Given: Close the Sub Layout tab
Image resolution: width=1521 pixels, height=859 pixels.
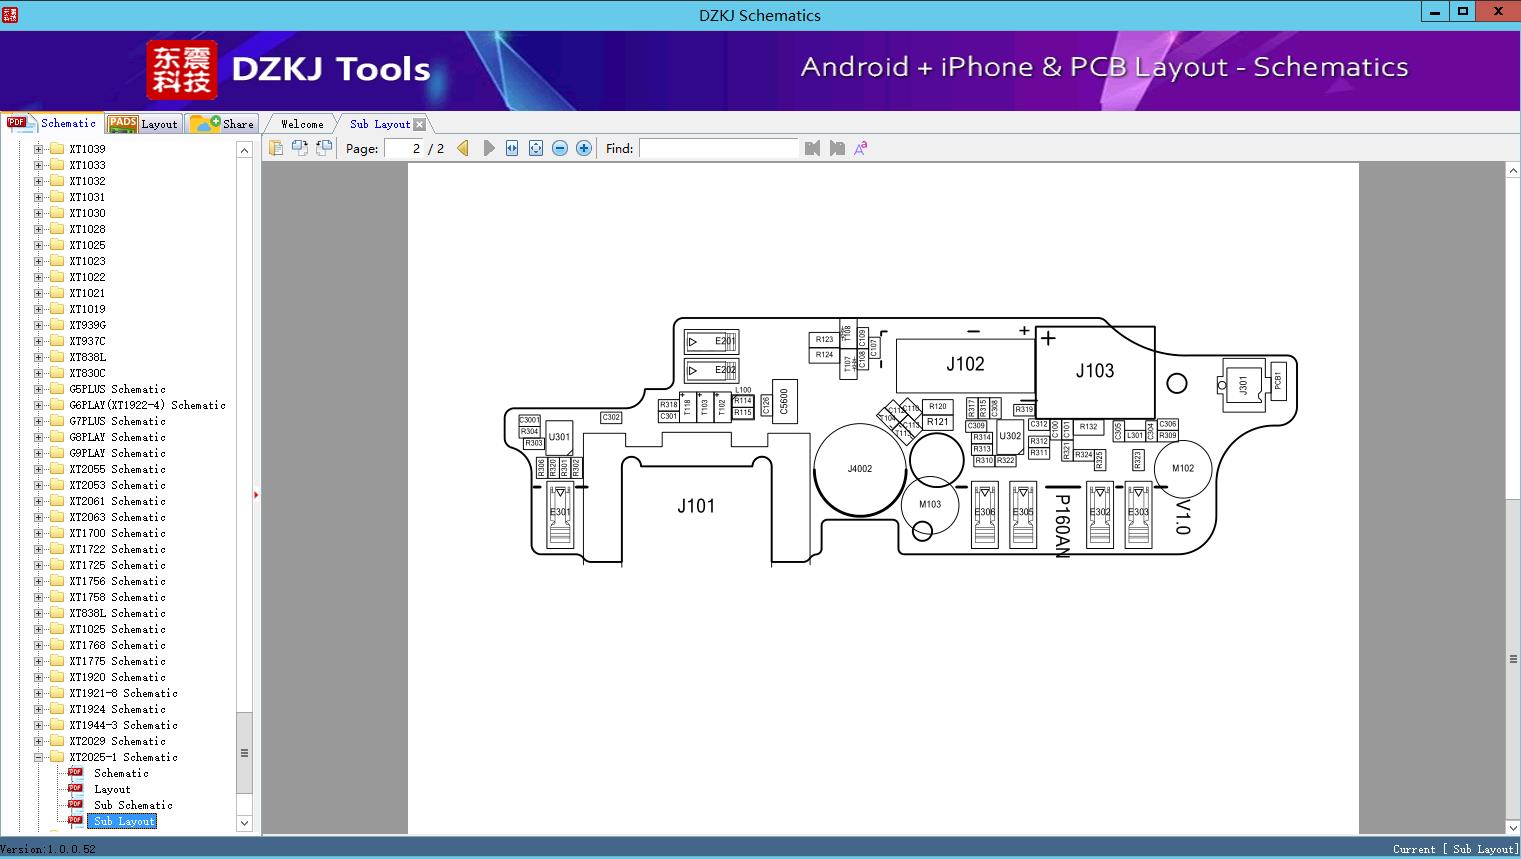Looking at the screenshot, I should click(420, 124).
